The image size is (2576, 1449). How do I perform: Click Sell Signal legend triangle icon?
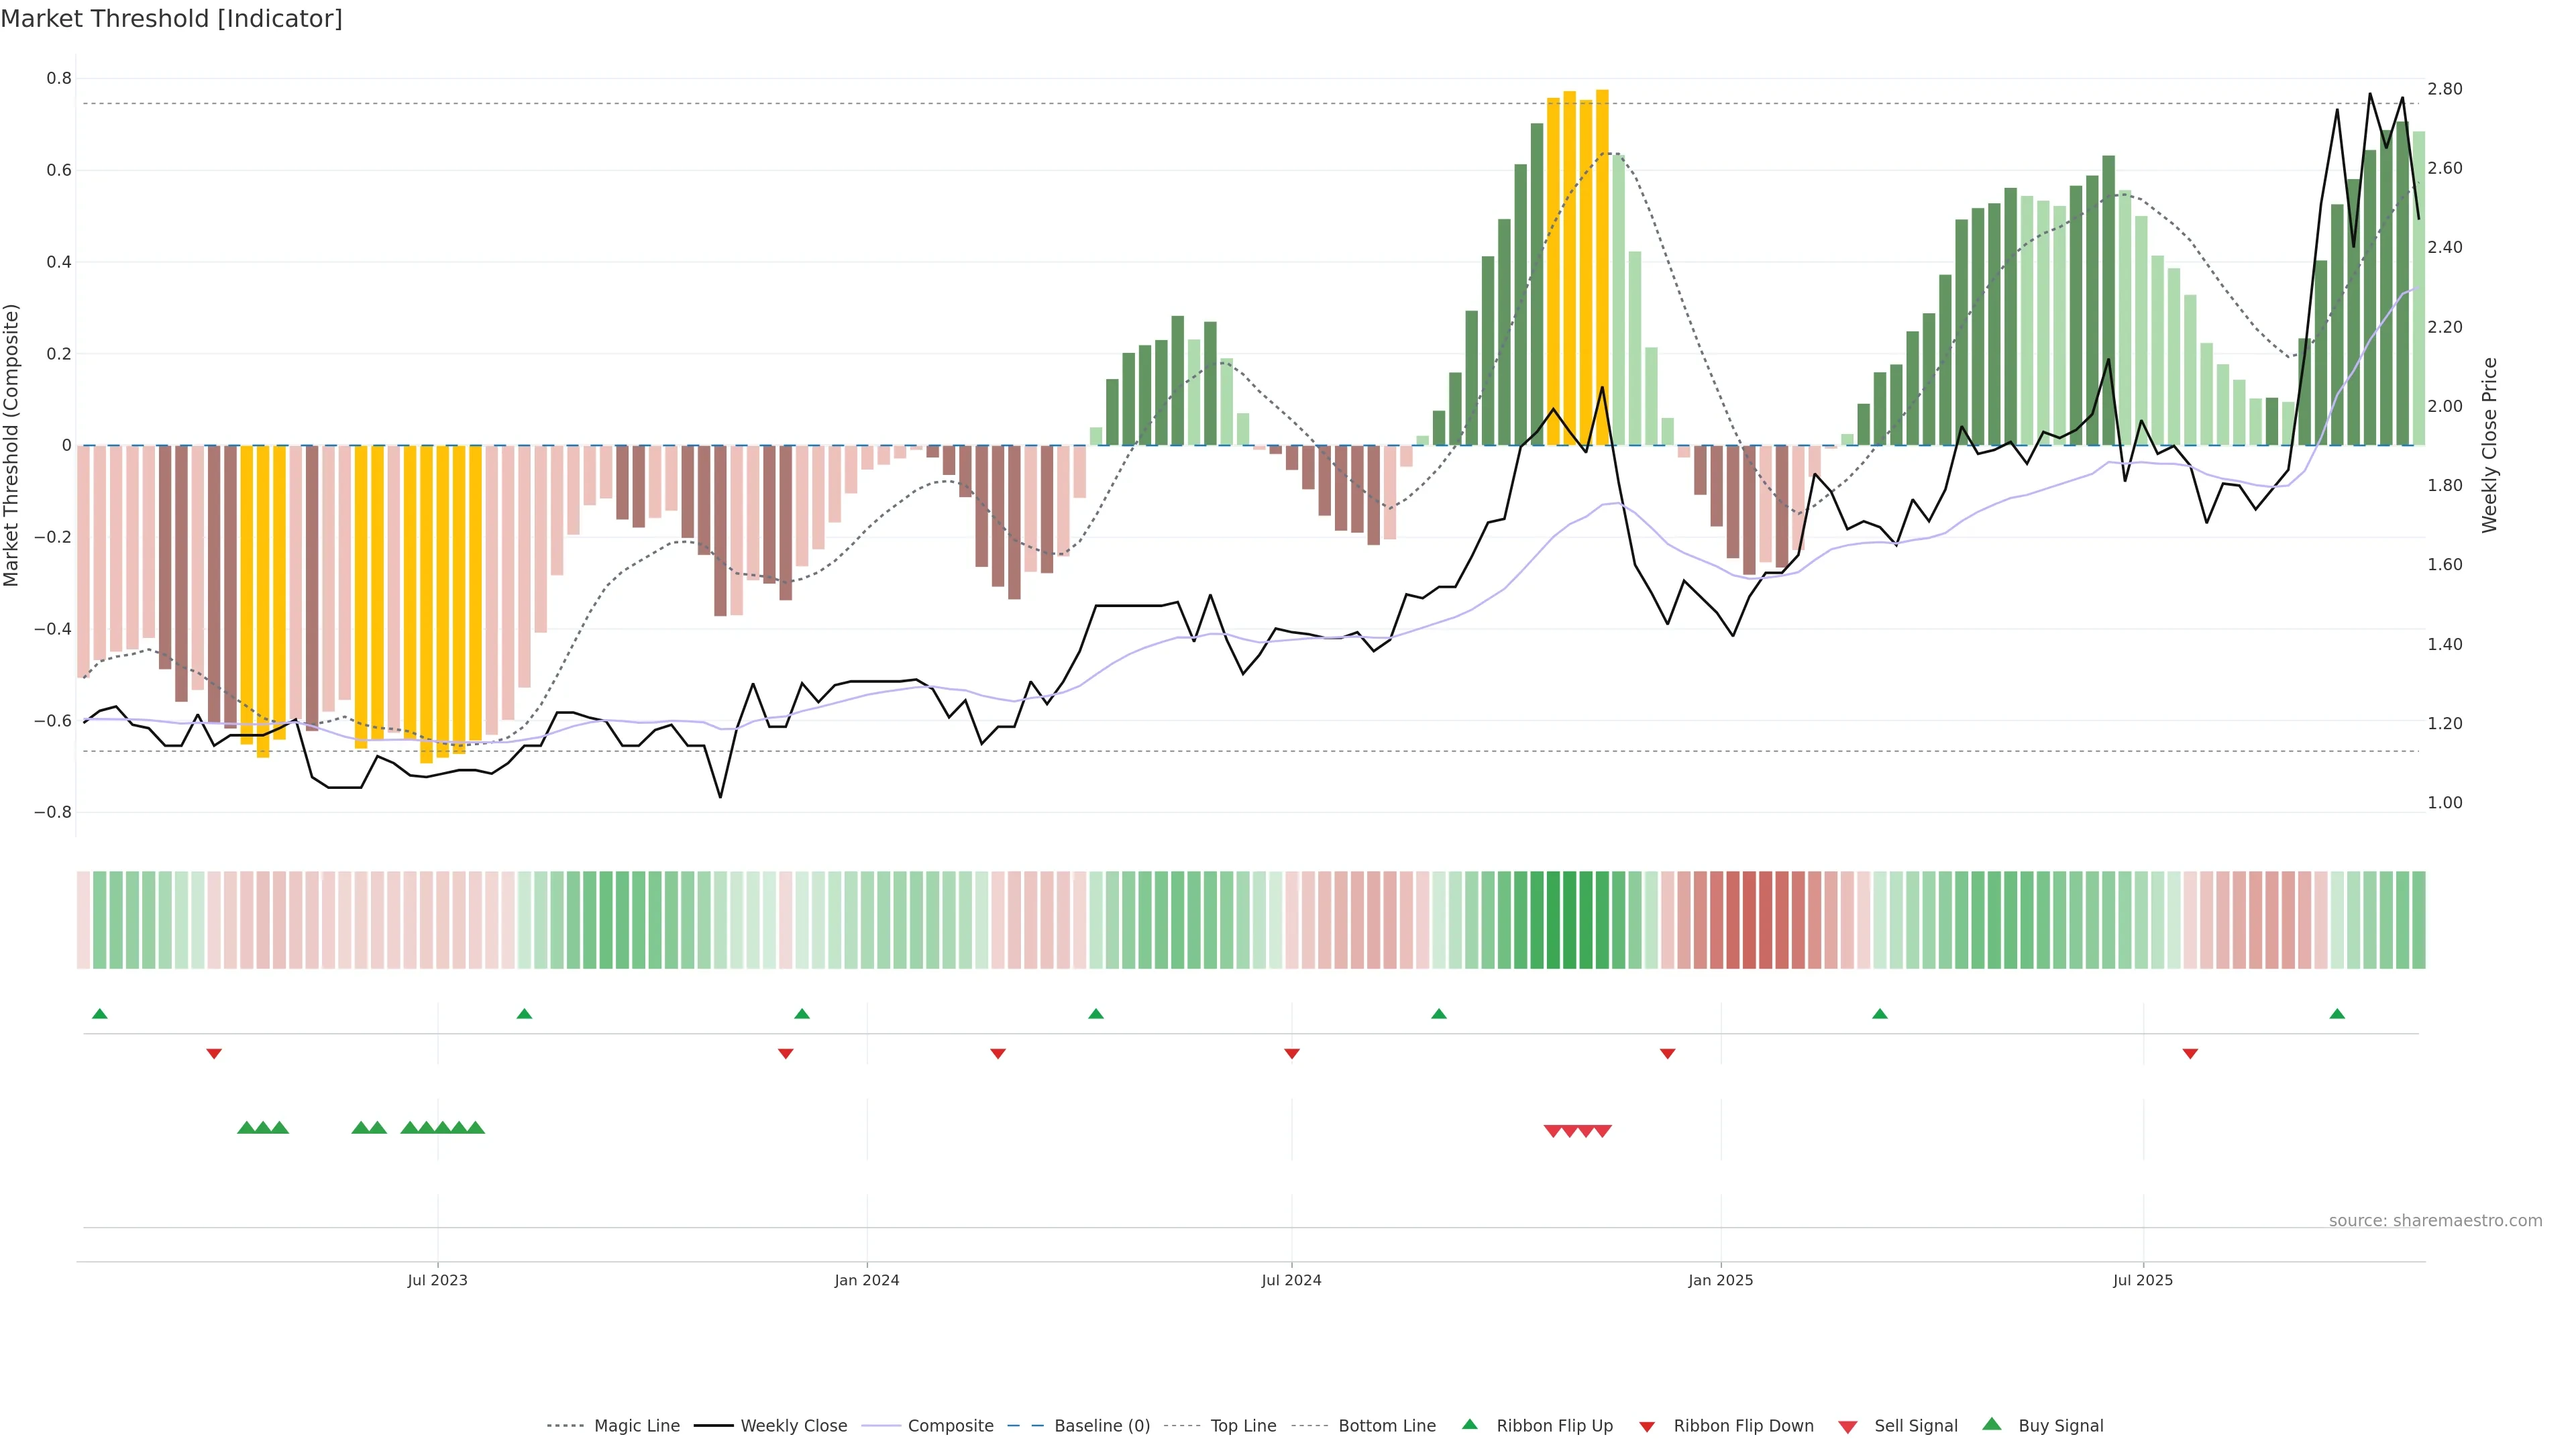1848,1427
